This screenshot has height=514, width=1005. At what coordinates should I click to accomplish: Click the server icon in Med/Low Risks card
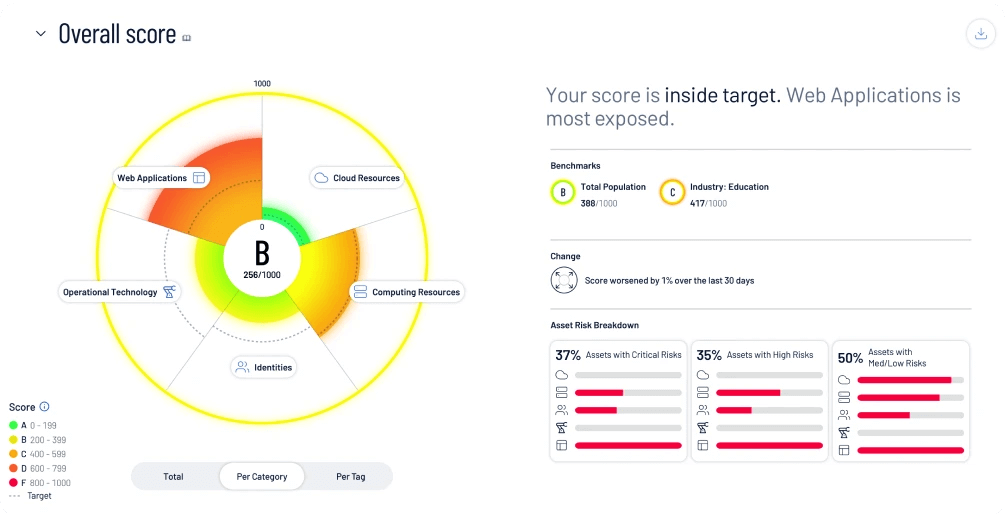(x=844, y=397)
